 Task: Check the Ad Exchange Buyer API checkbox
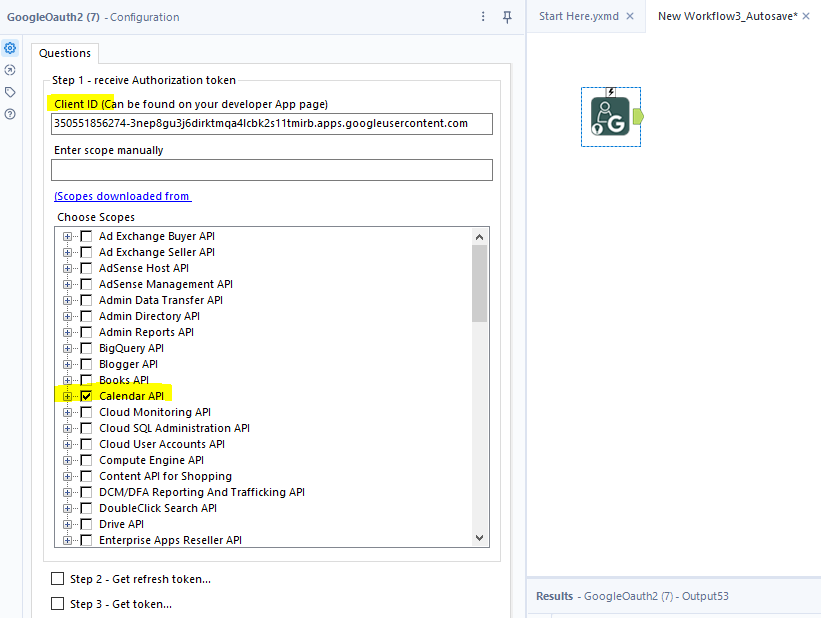[x=86, y=236]
